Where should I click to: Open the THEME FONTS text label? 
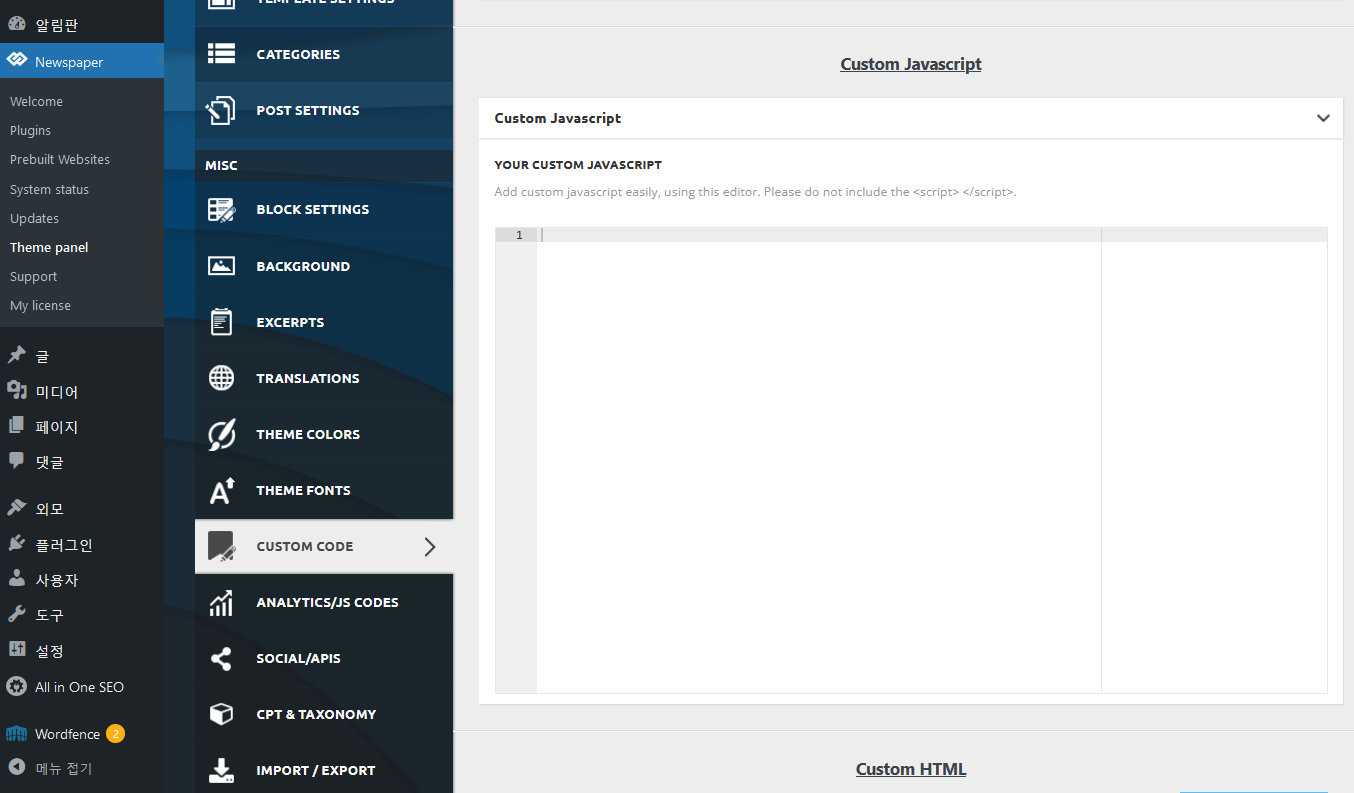303,490
